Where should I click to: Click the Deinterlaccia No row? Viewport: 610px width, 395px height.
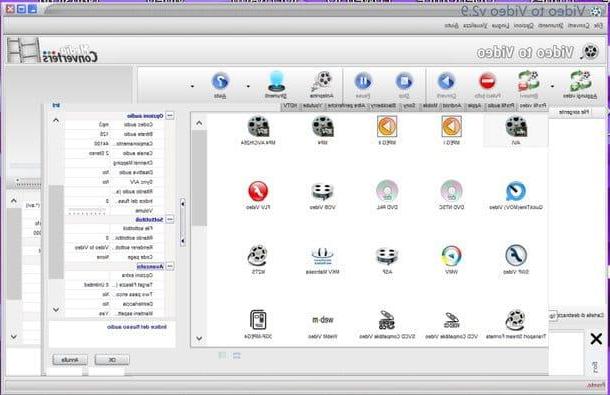[114, 304]
